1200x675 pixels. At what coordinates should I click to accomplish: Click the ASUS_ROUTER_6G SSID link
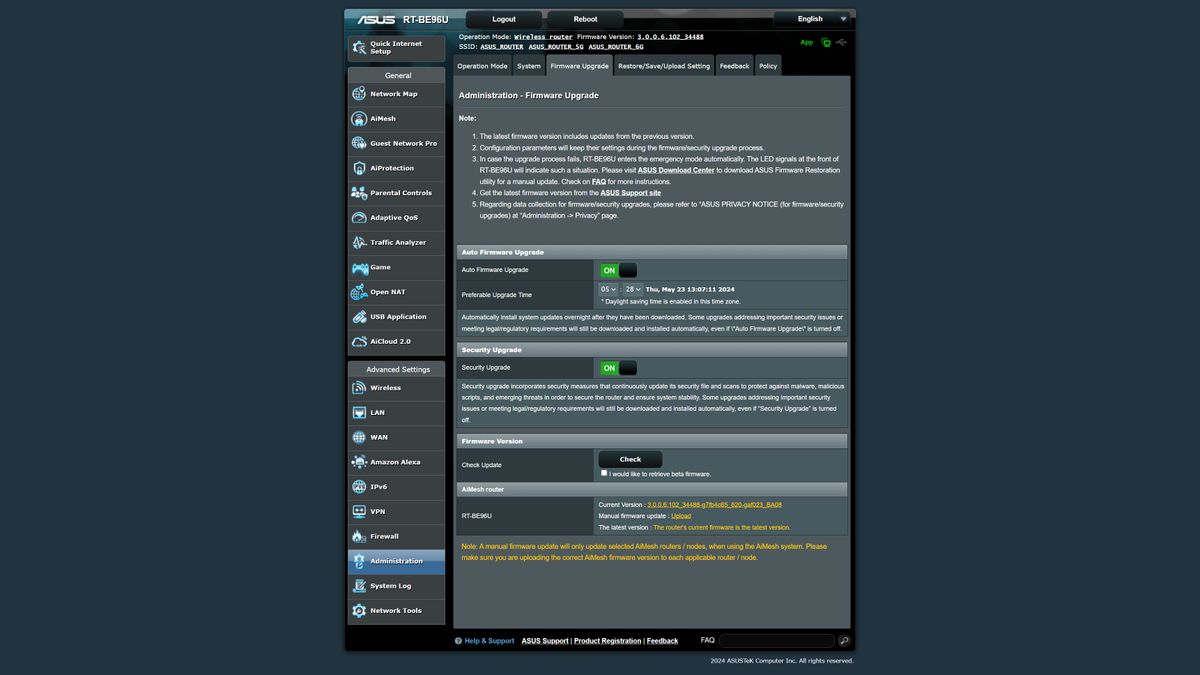(616, 46)
